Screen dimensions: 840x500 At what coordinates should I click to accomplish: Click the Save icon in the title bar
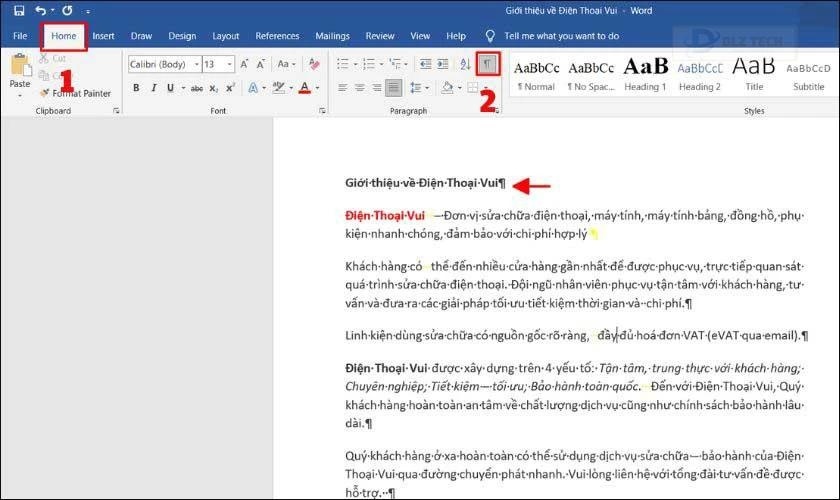coord(19,10)
